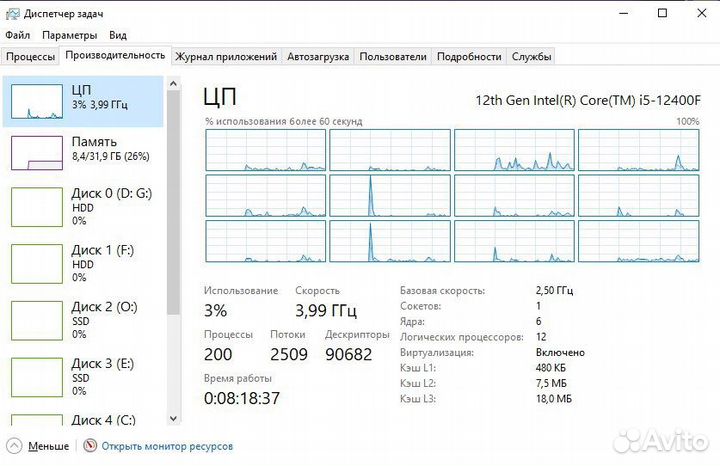Screen dimensions: 720x466
Task: Click the Виртуализация value Включено
Action: click(x=560, y=353)
